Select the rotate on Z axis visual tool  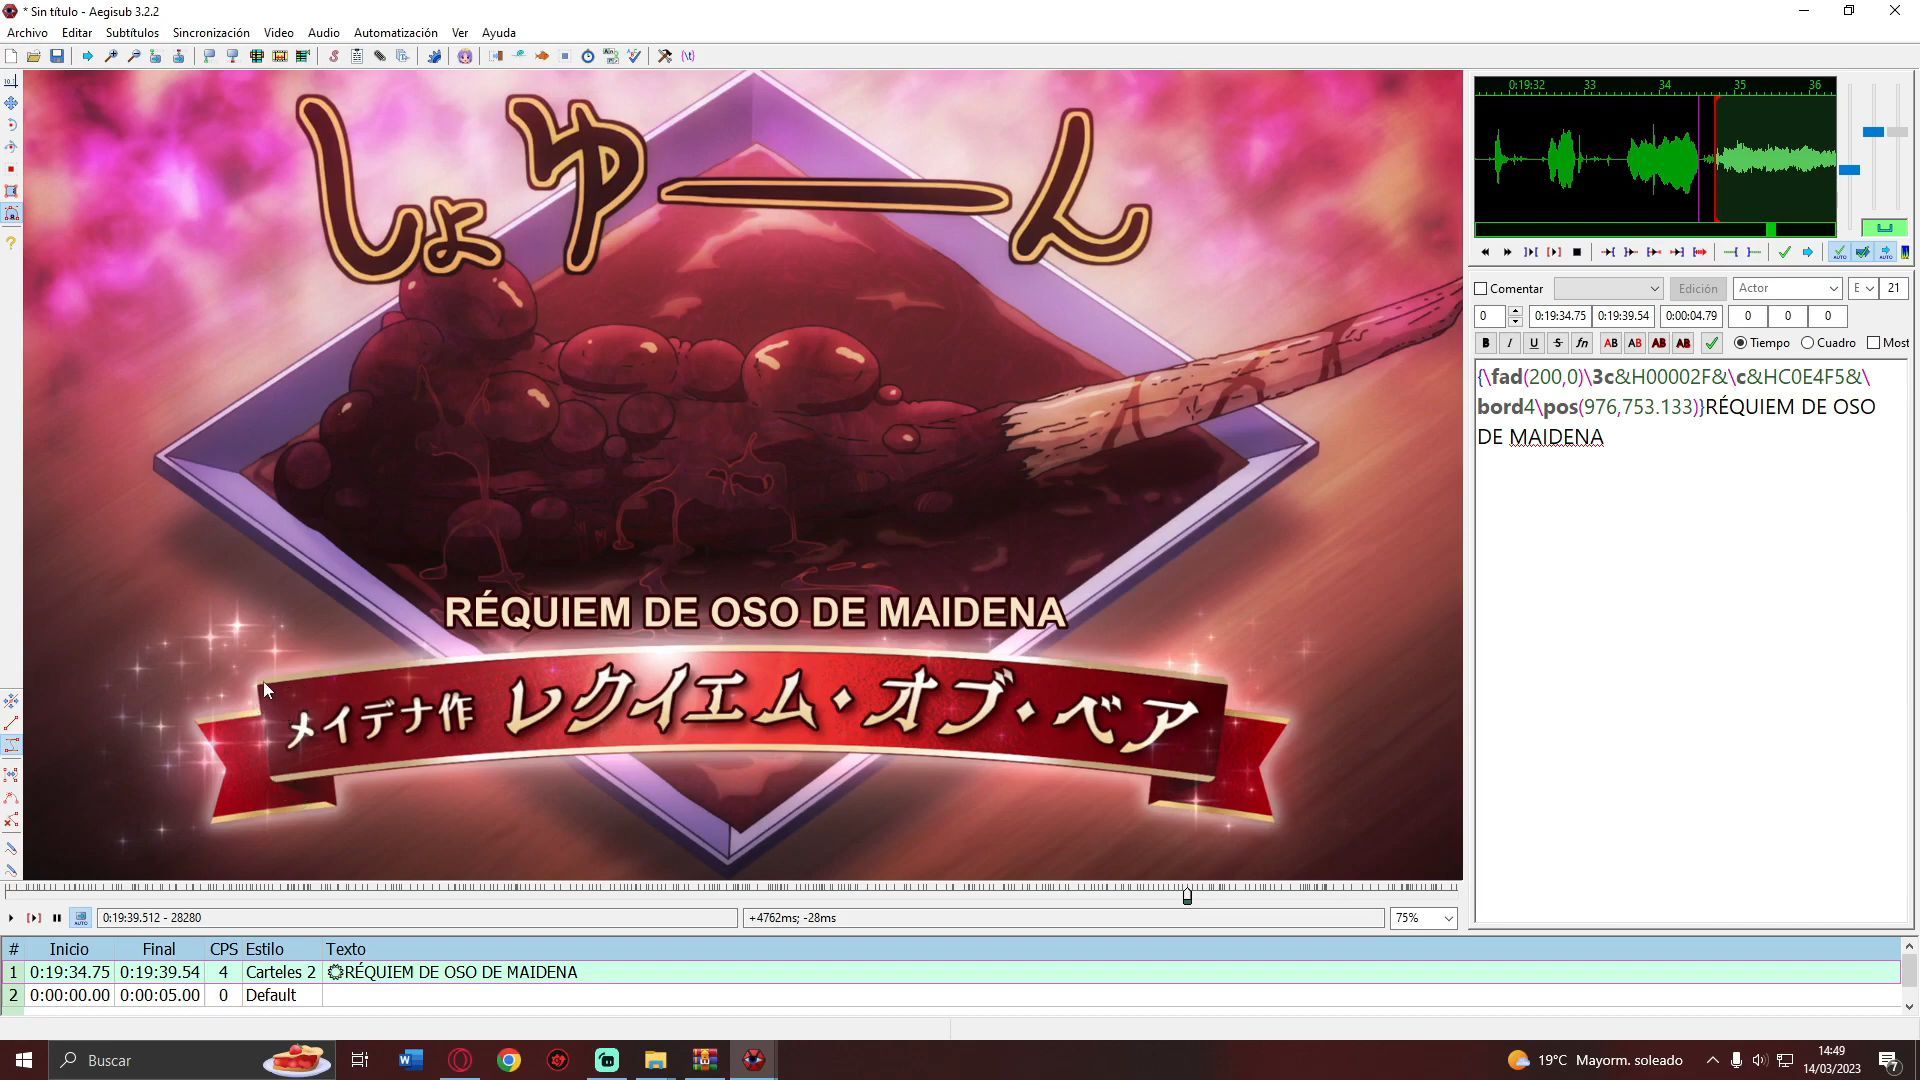[x=11, y=125]
